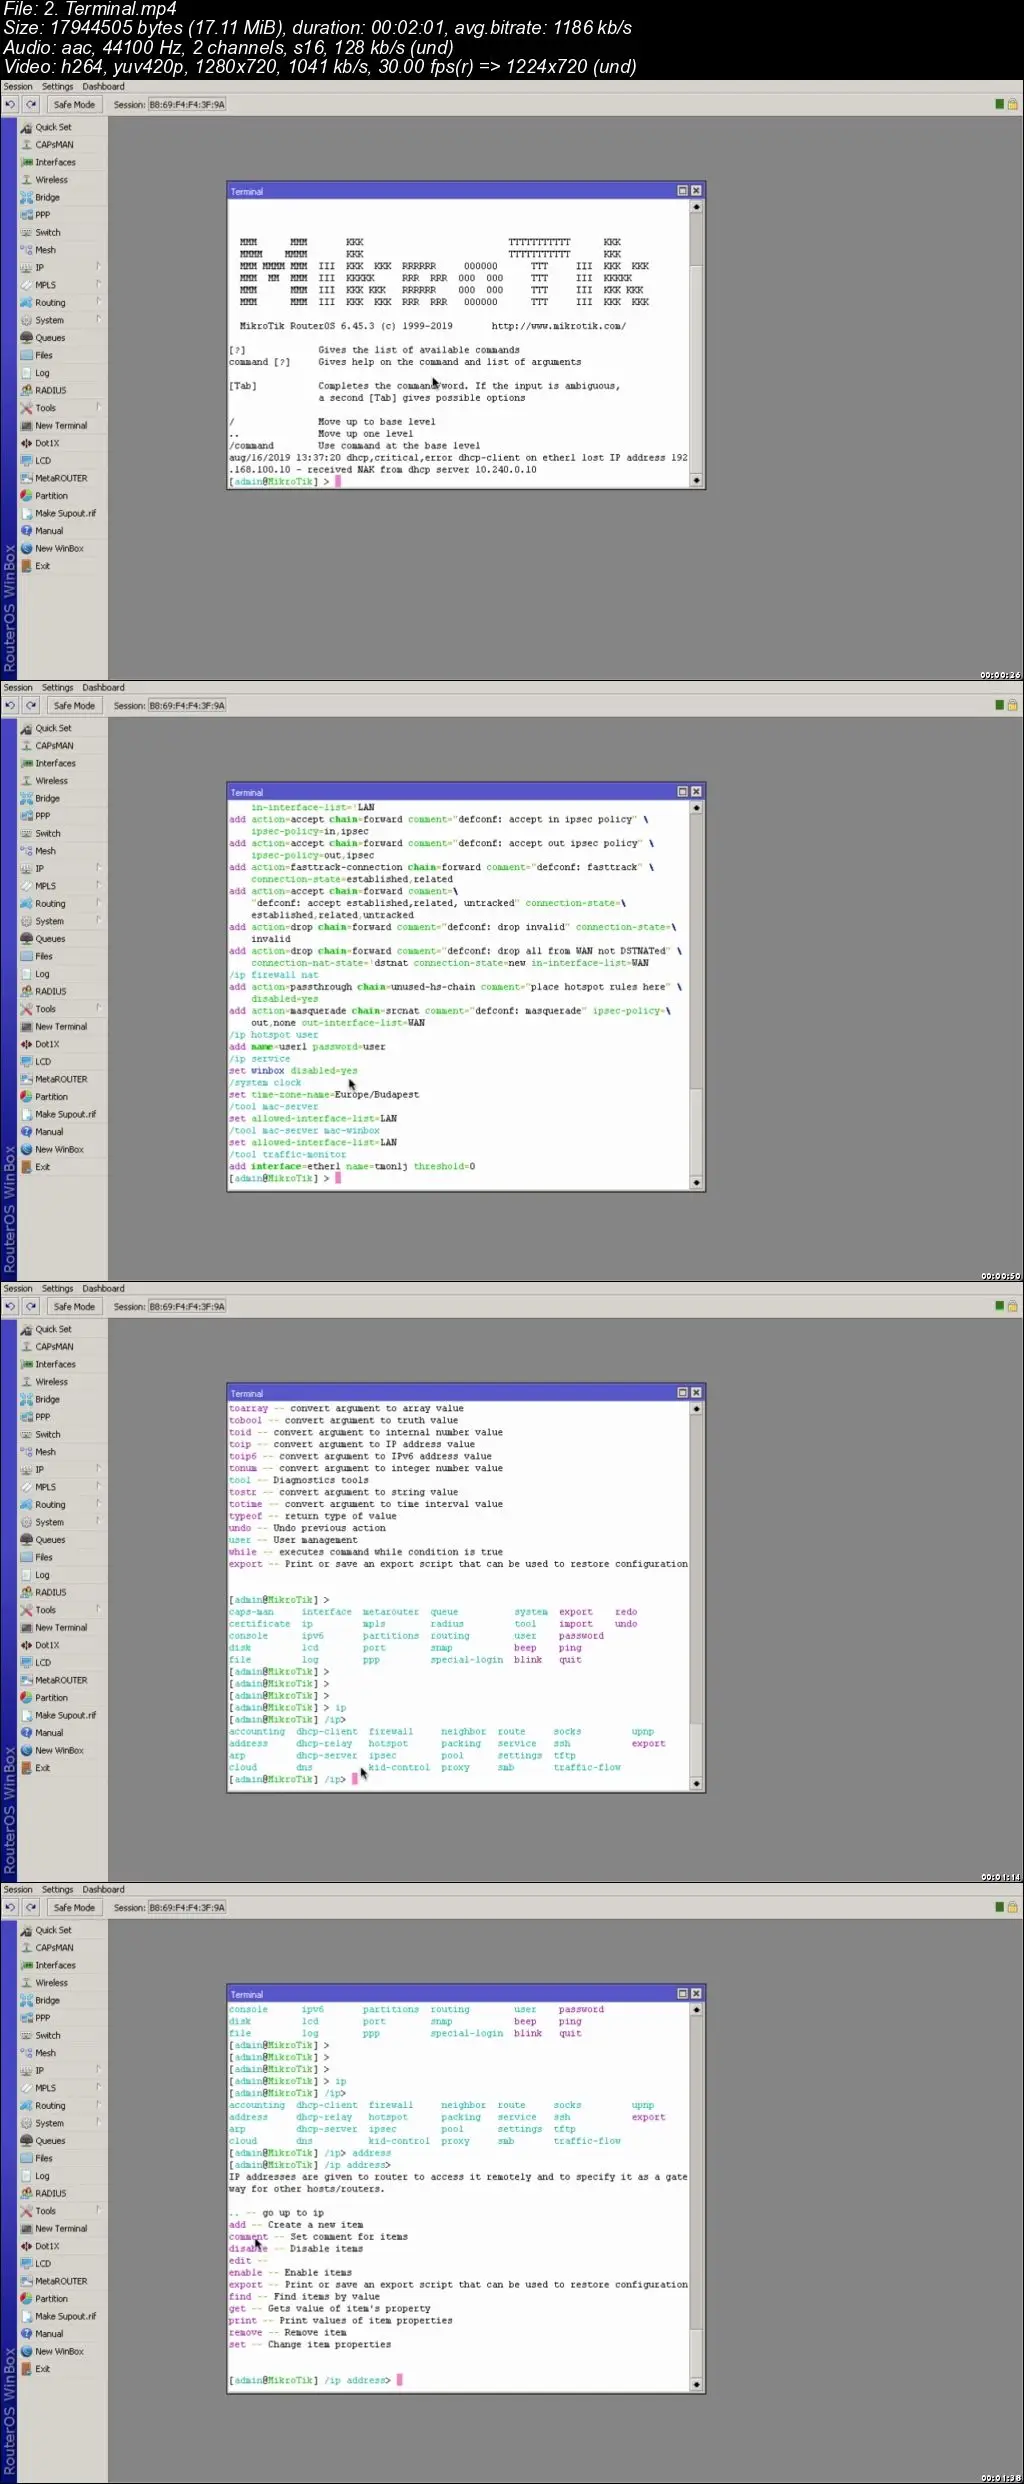
Task: Open Log in the second frame sidebar
Action: [42, 974]
